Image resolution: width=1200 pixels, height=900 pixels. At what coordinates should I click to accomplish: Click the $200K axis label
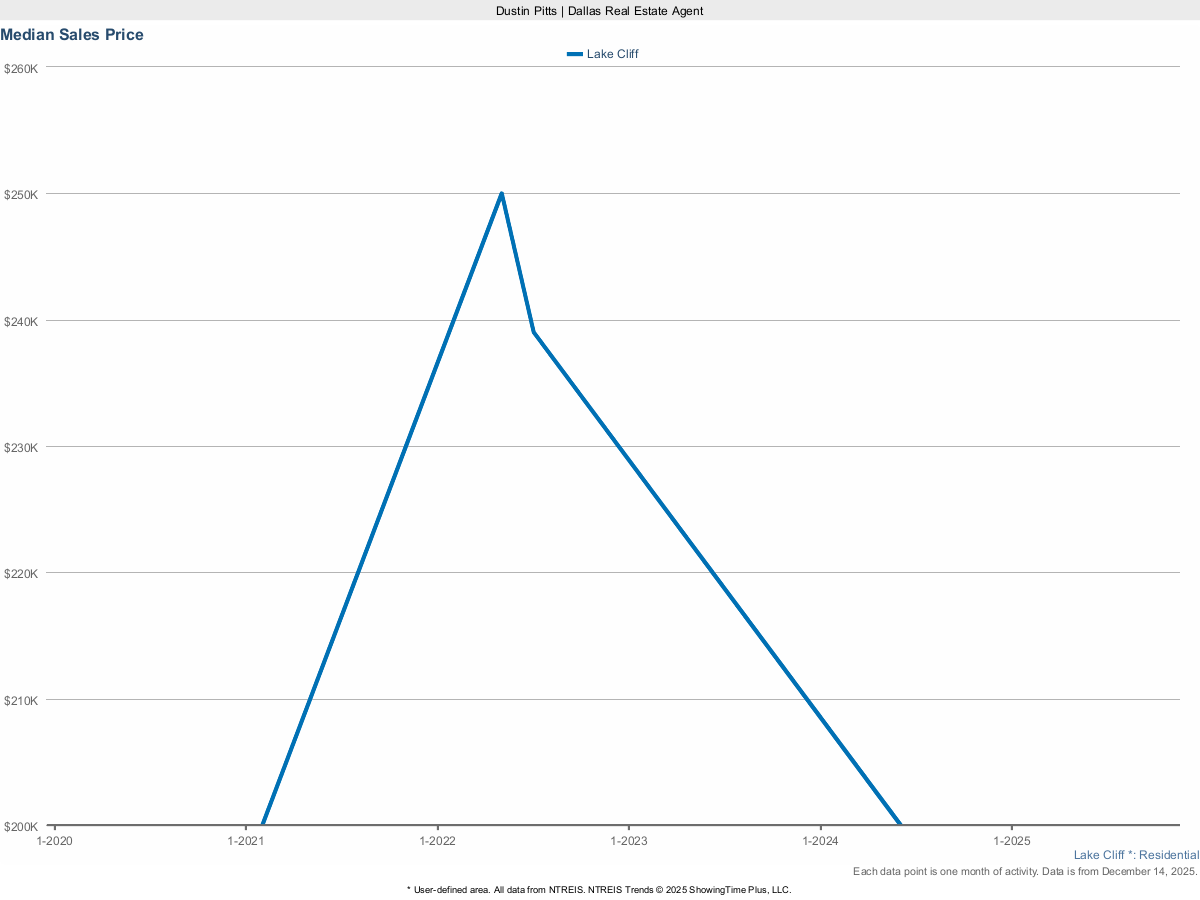pos(22,827)
